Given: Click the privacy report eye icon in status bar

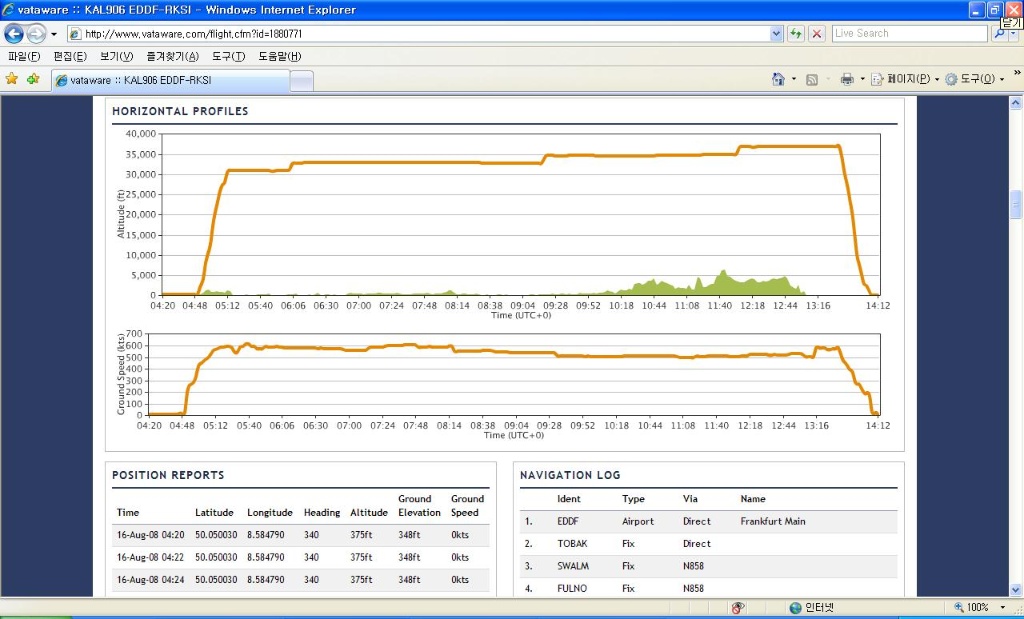Looking at the screenshot, I should tap(738, 607).
